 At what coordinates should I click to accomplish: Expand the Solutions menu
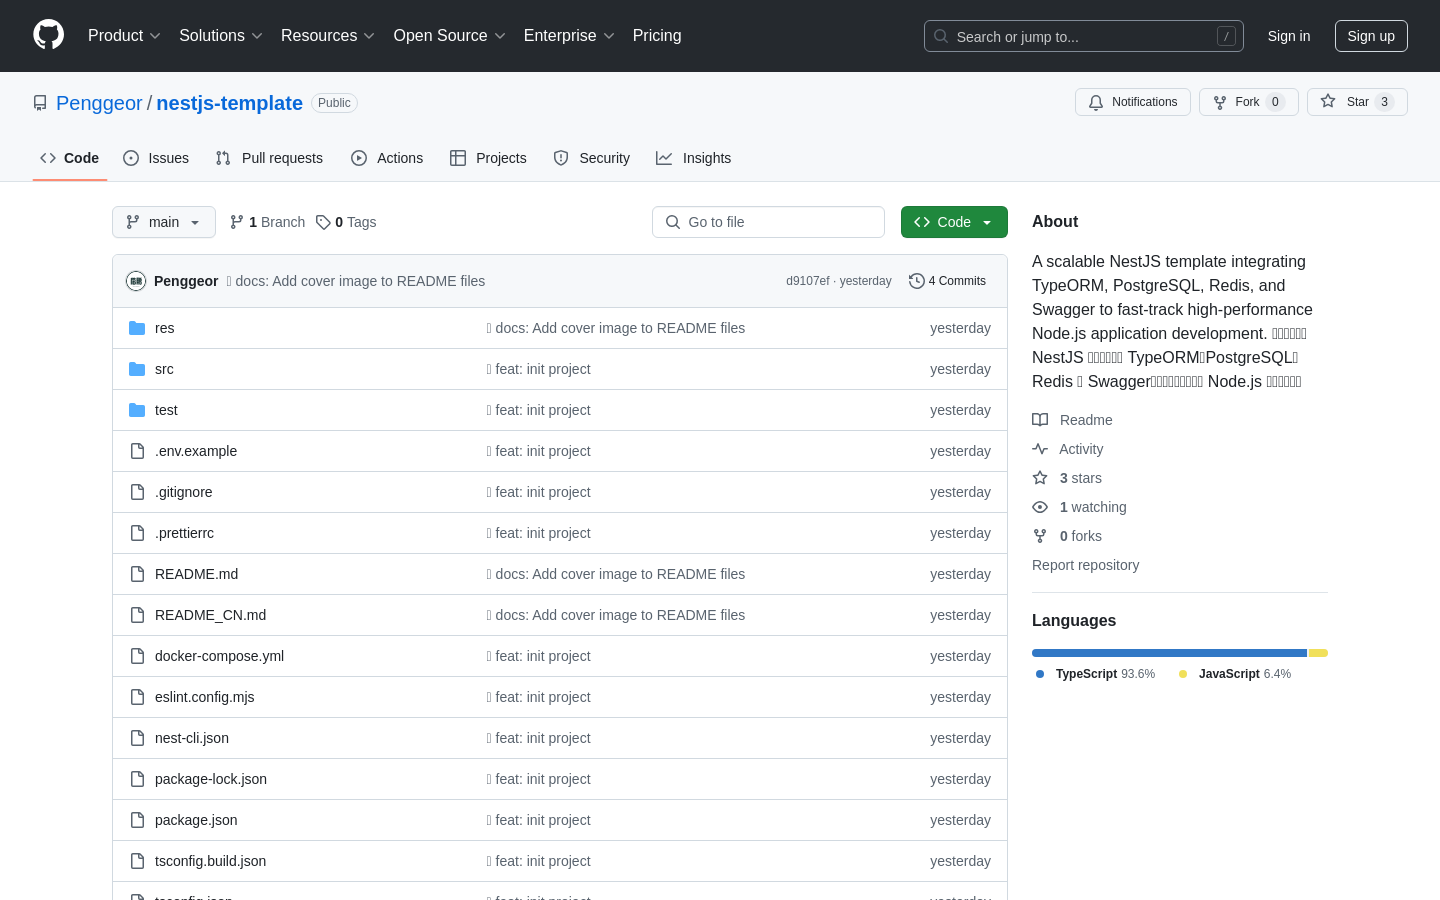coord(220,35)
